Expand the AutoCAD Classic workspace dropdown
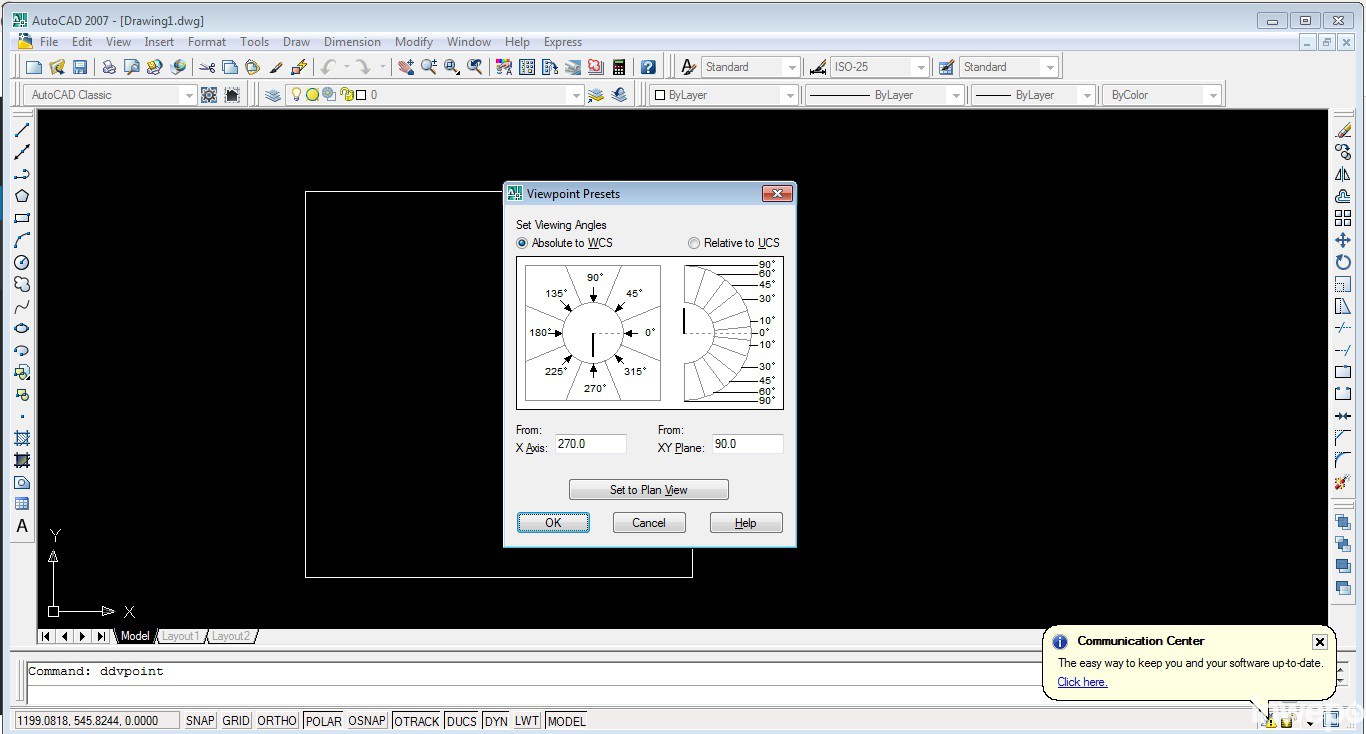 187,95
